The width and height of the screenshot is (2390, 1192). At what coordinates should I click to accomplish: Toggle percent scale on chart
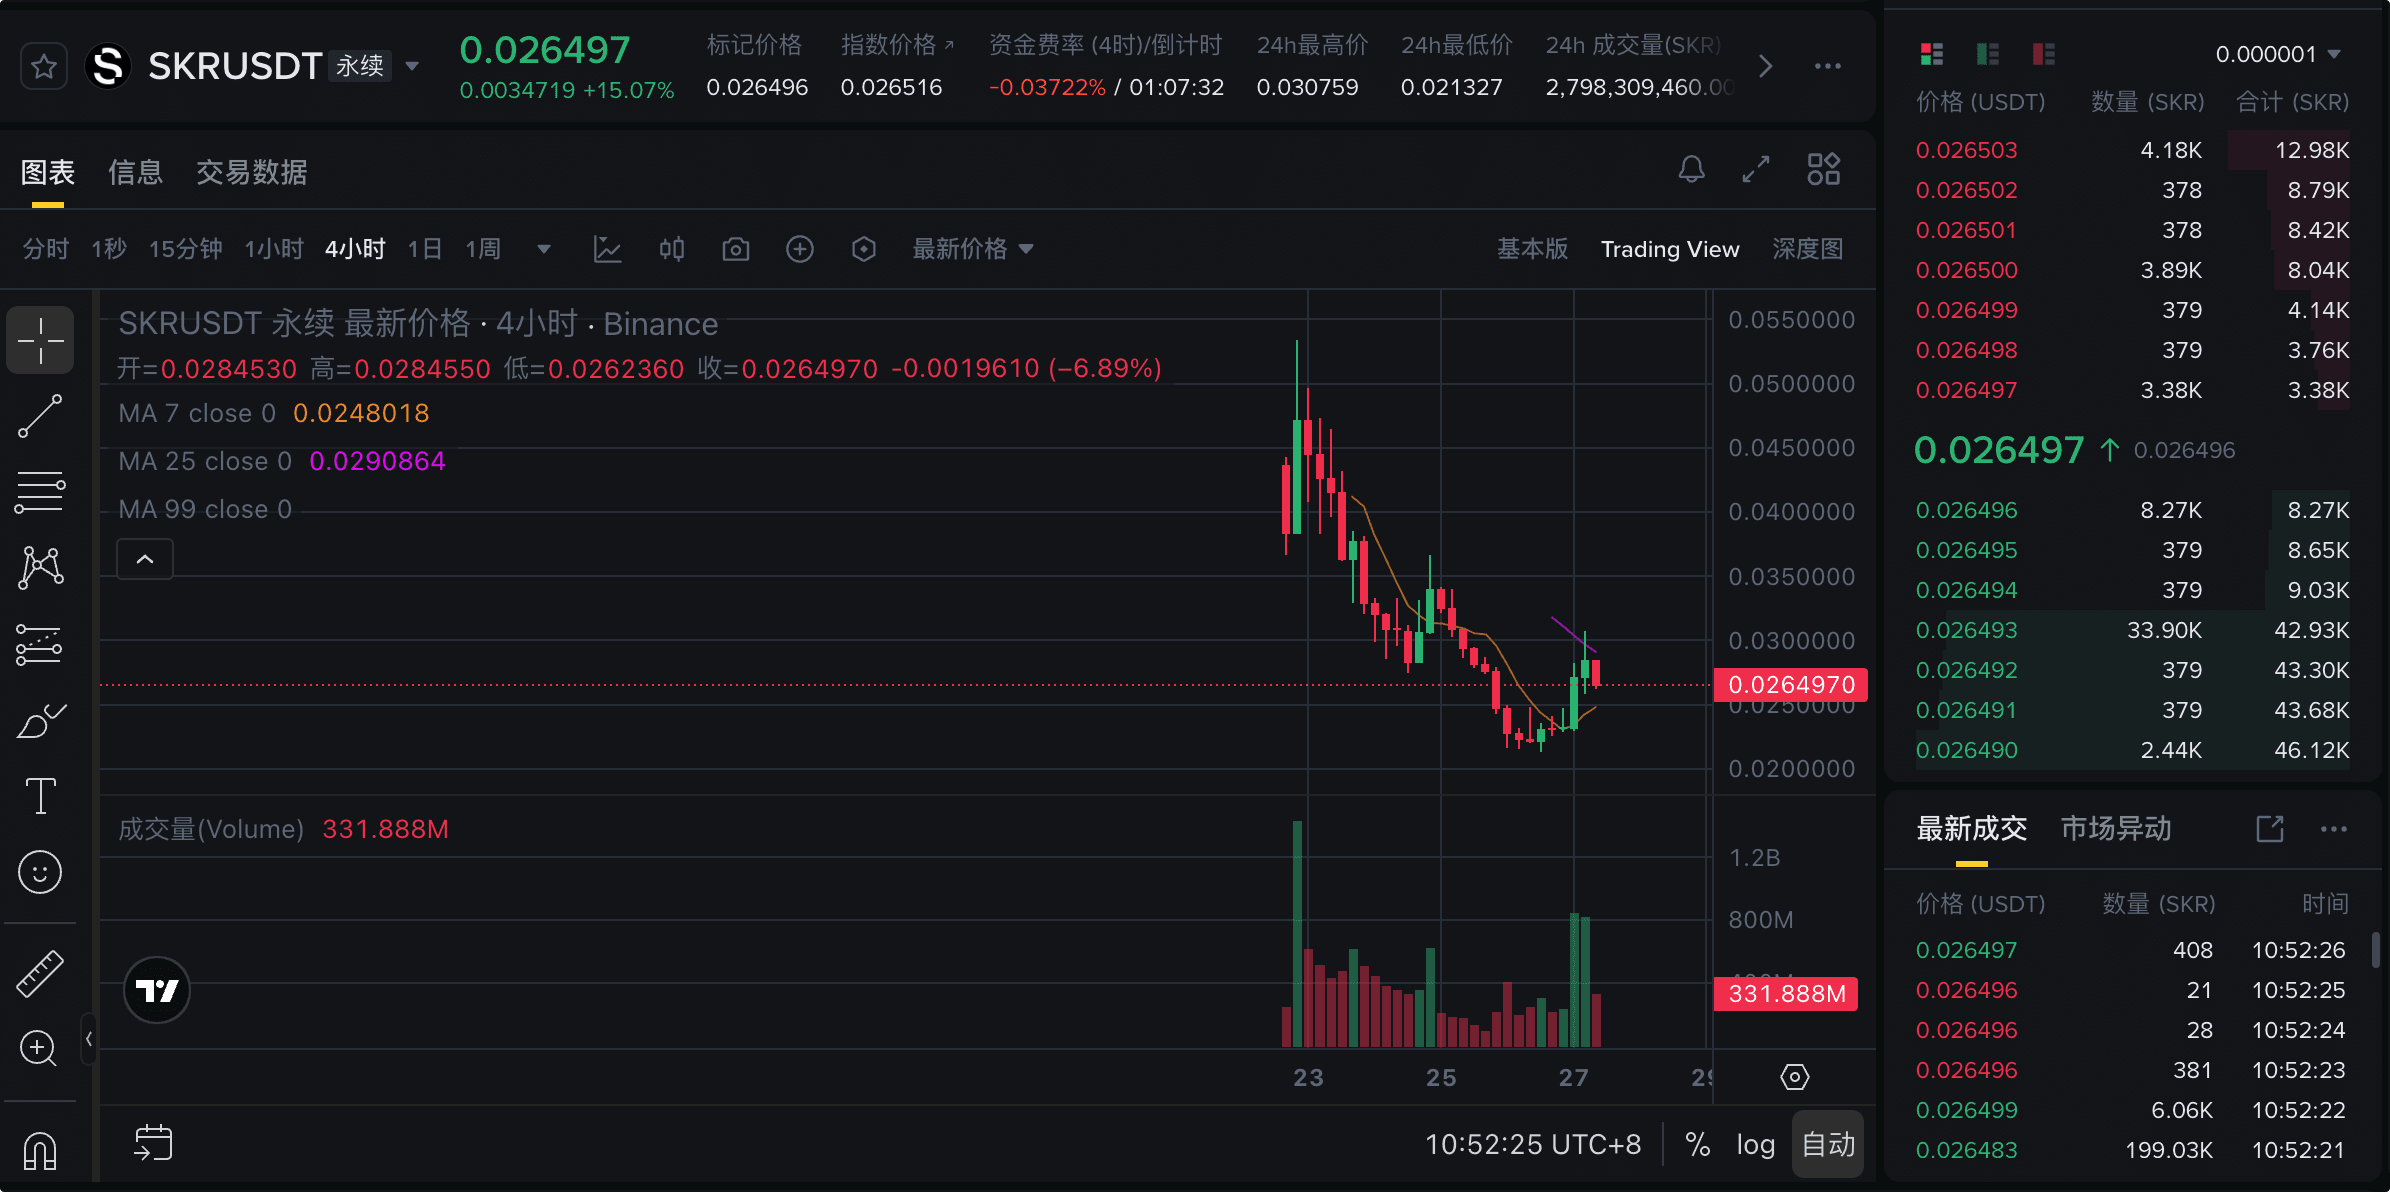click(1697, 1144)
